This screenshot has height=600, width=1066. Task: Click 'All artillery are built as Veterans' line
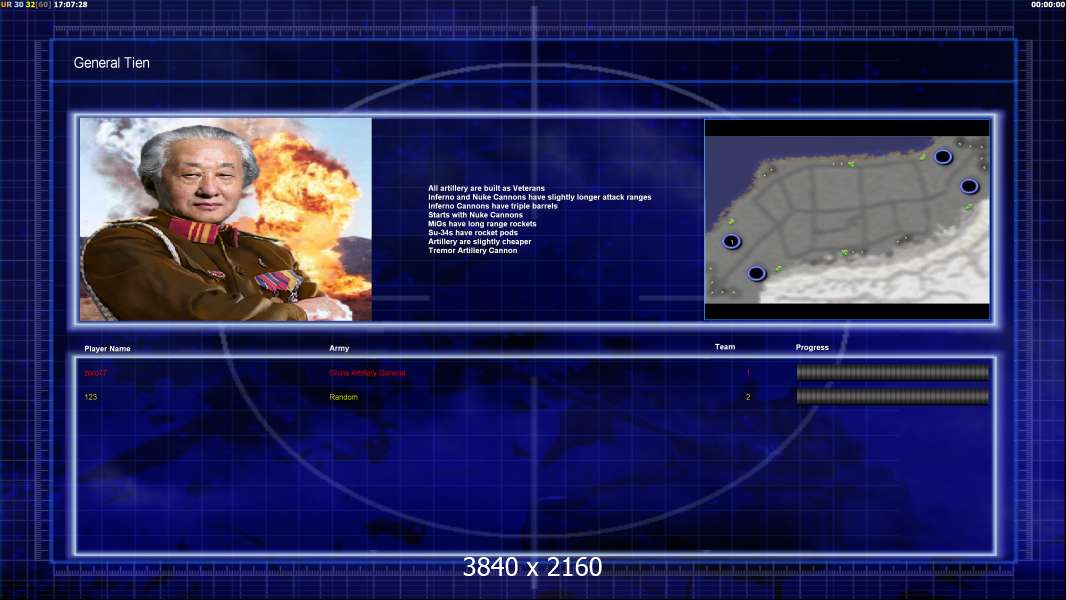pyautogui.click(x=486, y=188)
